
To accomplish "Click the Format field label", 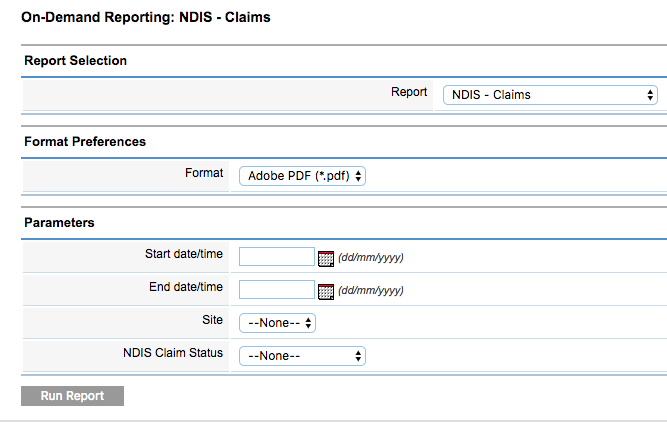I will tap(204, 173).
